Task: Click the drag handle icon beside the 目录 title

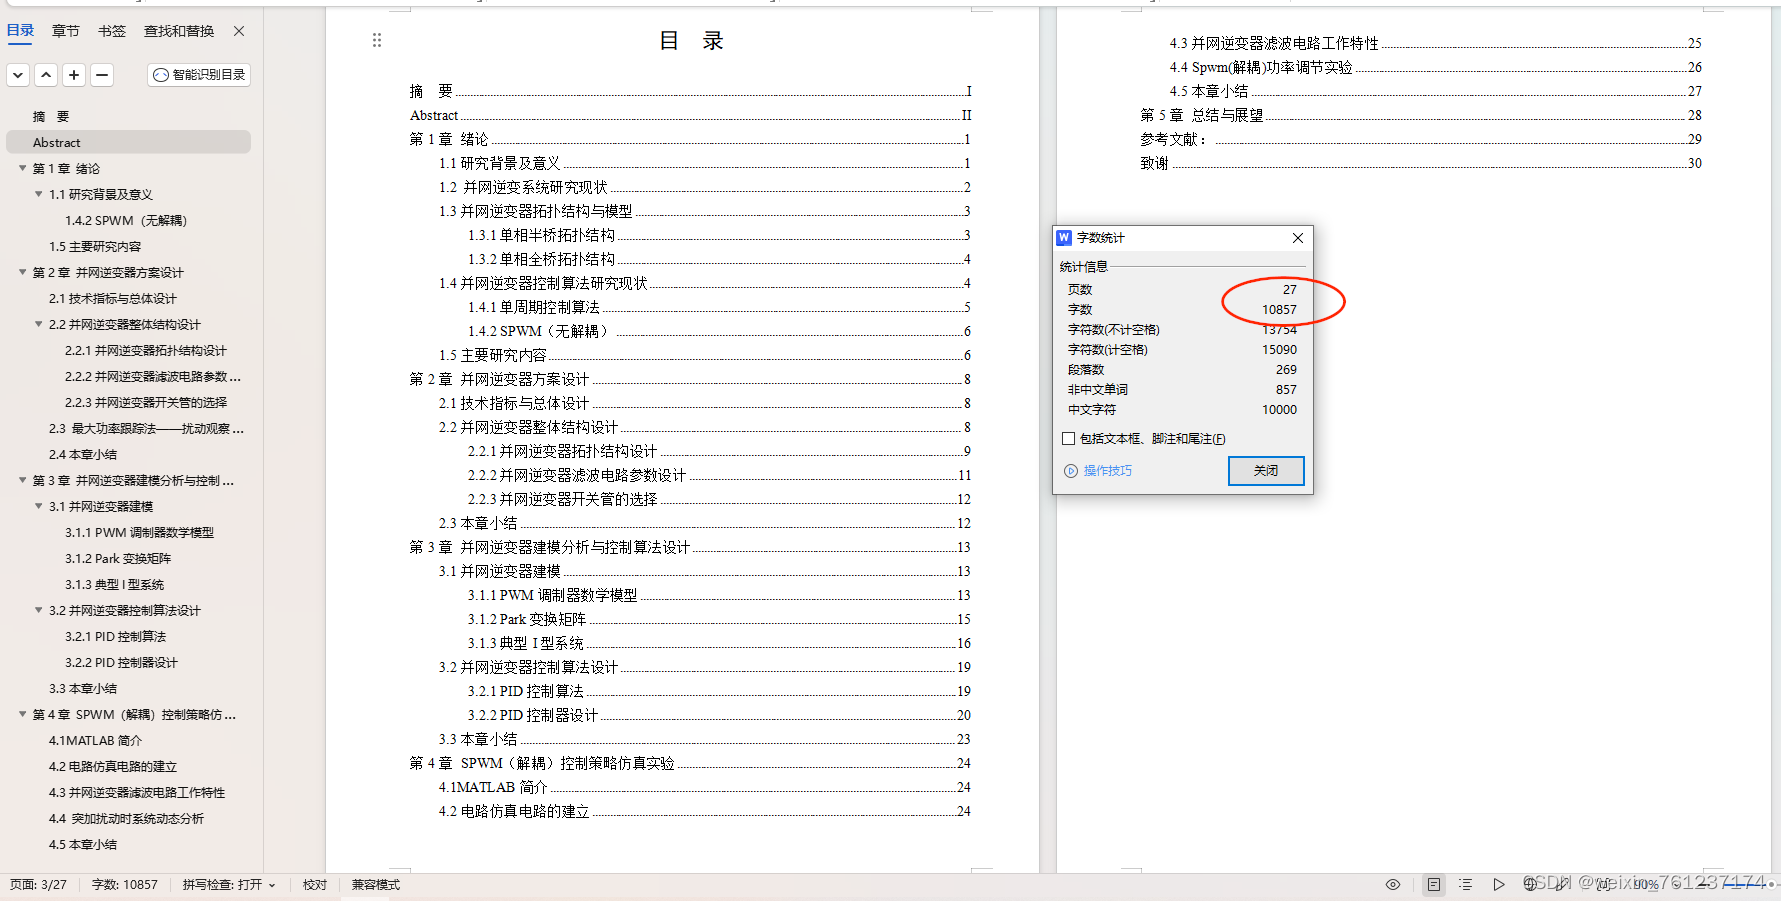Action: click(x=377, y=40)
